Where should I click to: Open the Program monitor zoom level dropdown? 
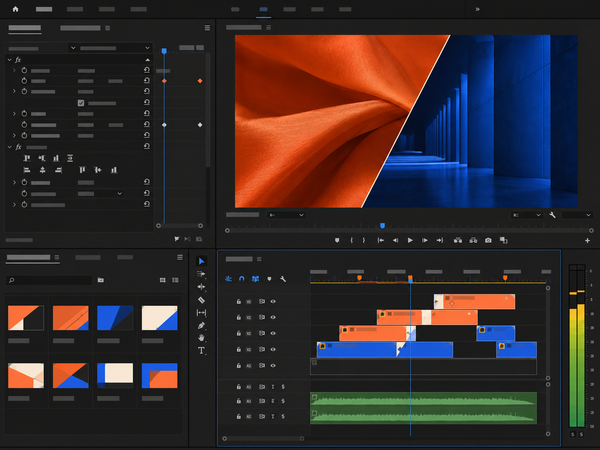[x=286, y=215]
